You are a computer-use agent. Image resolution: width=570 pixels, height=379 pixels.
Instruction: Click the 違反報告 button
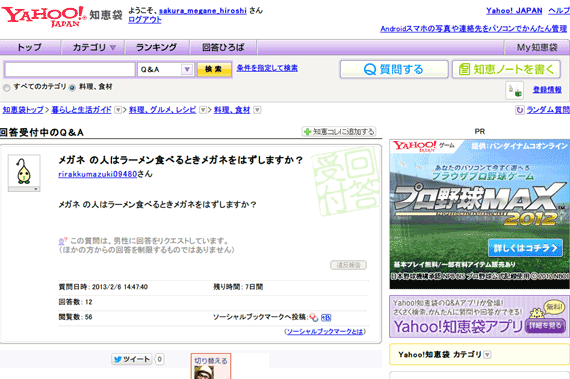348,265
